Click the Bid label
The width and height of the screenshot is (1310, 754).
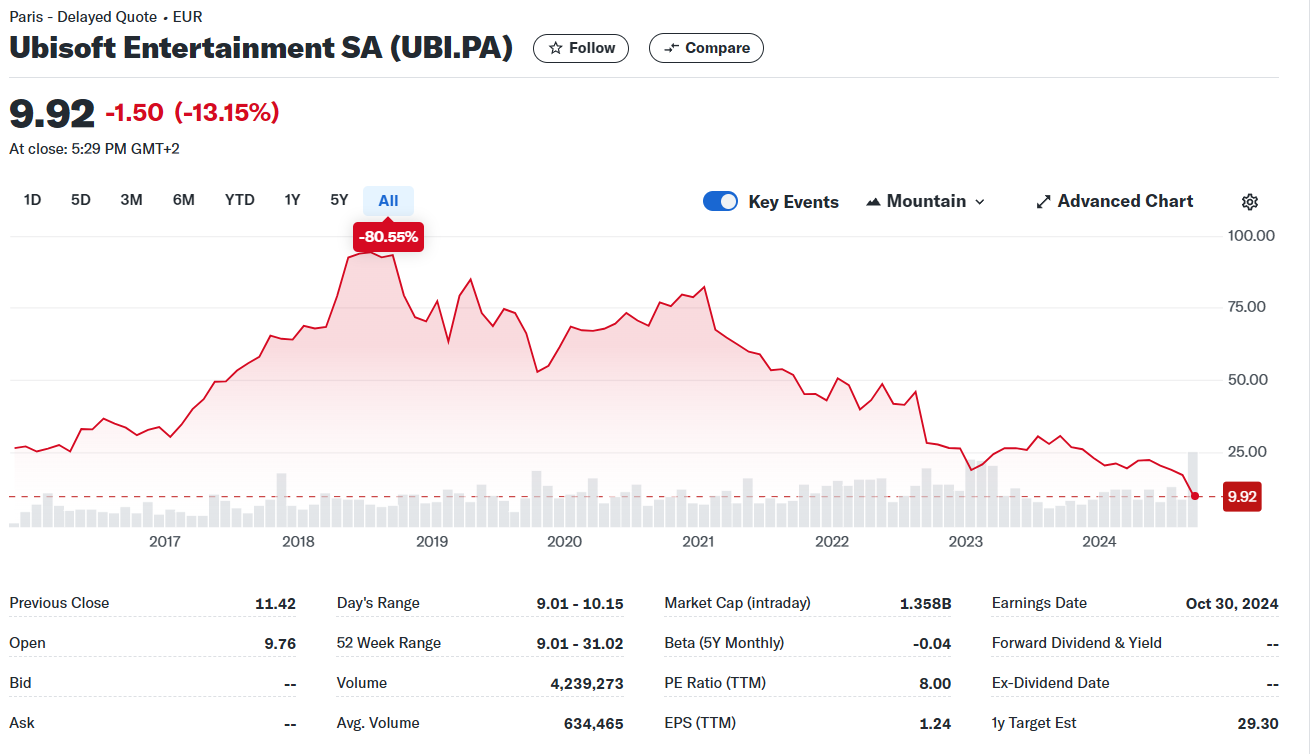point(20,683)
